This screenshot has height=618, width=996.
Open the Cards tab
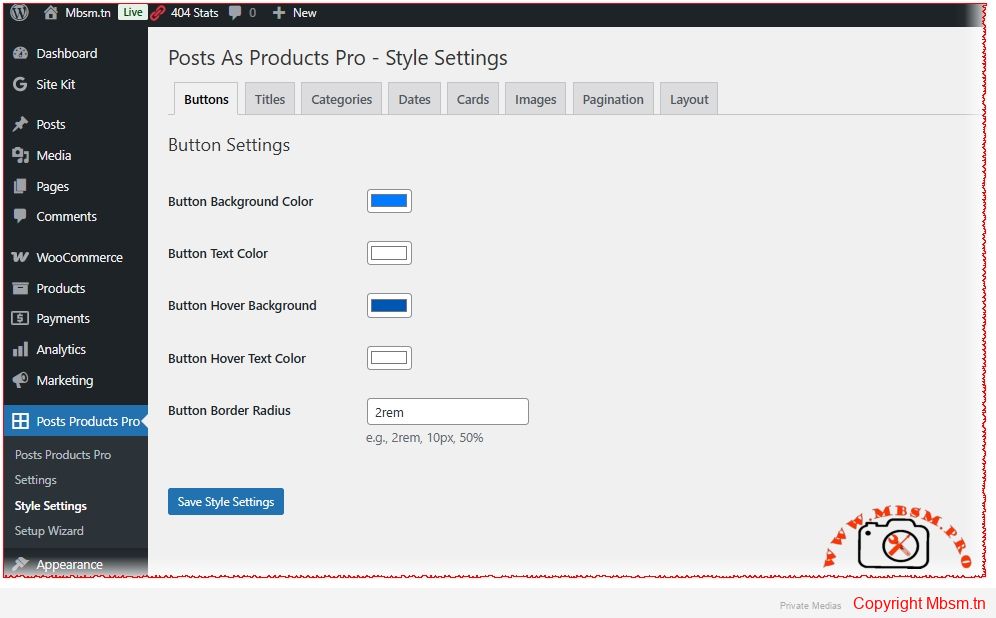(x=472, y=98)
